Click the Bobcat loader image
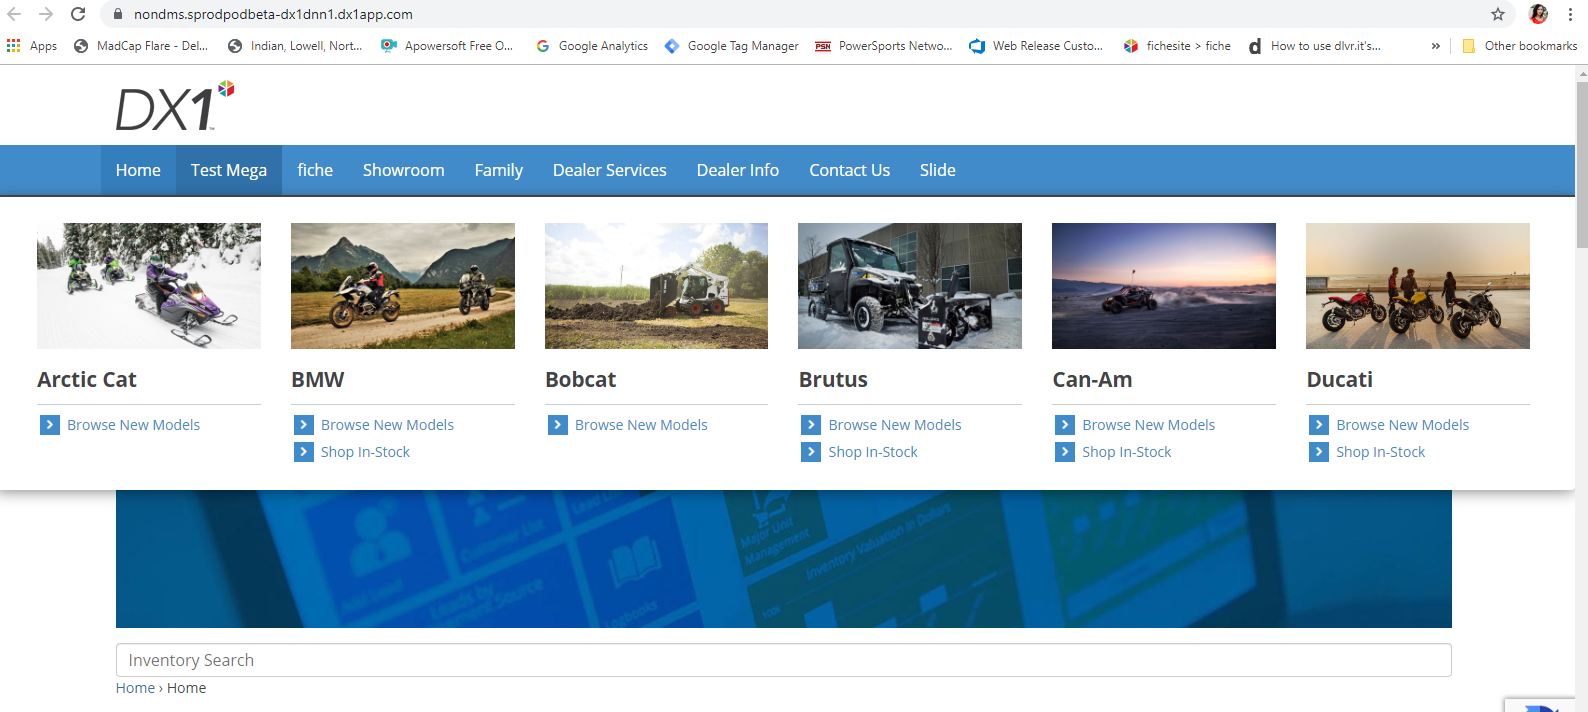This screenshot has height=712, width=1588. point(656,286)
